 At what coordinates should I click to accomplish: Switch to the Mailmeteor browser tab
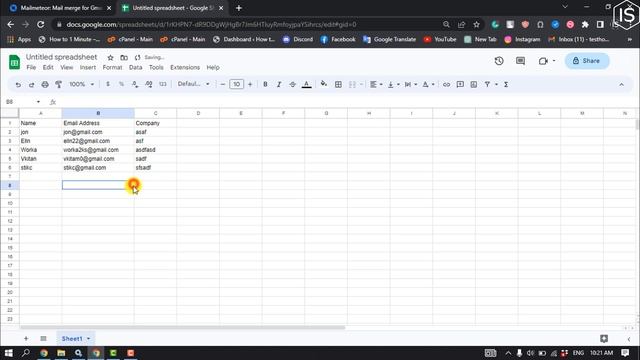click(60, 8)
